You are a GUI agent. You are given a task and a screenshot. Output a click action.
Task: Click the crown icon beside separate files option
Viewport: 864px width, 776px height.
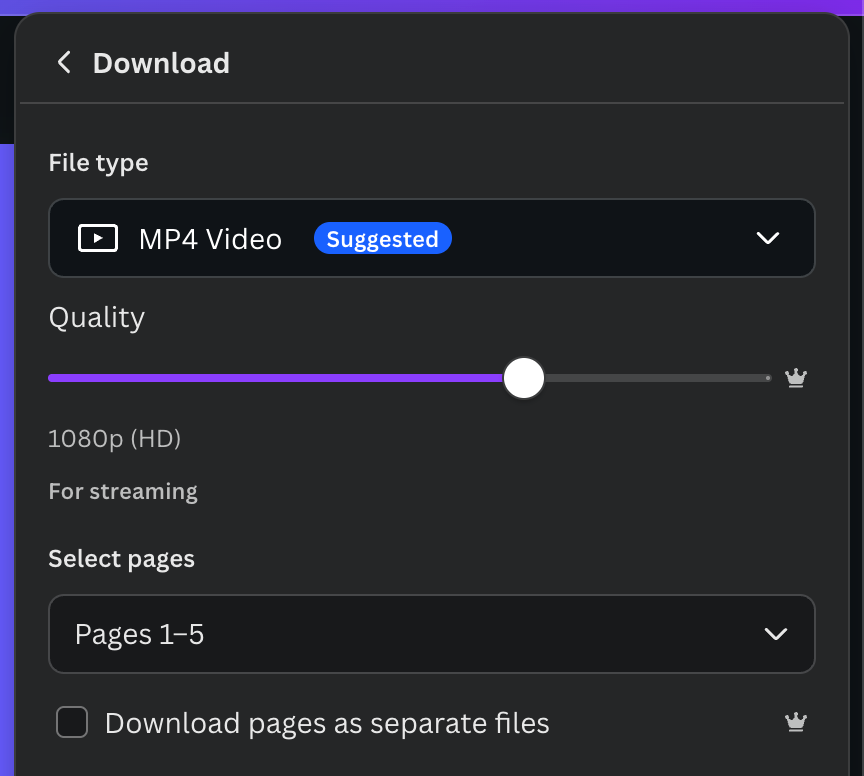[x=796, y=722]
